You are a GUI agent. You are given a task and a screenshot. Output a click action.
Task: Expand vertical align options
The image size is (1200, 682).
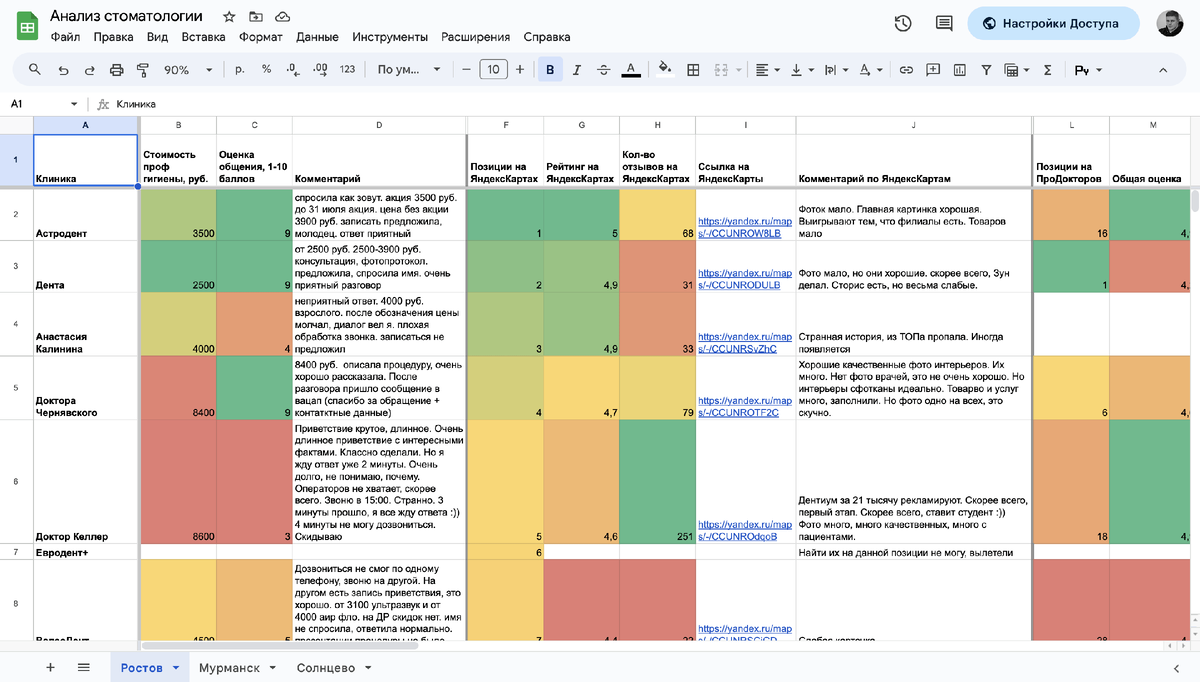802,70
